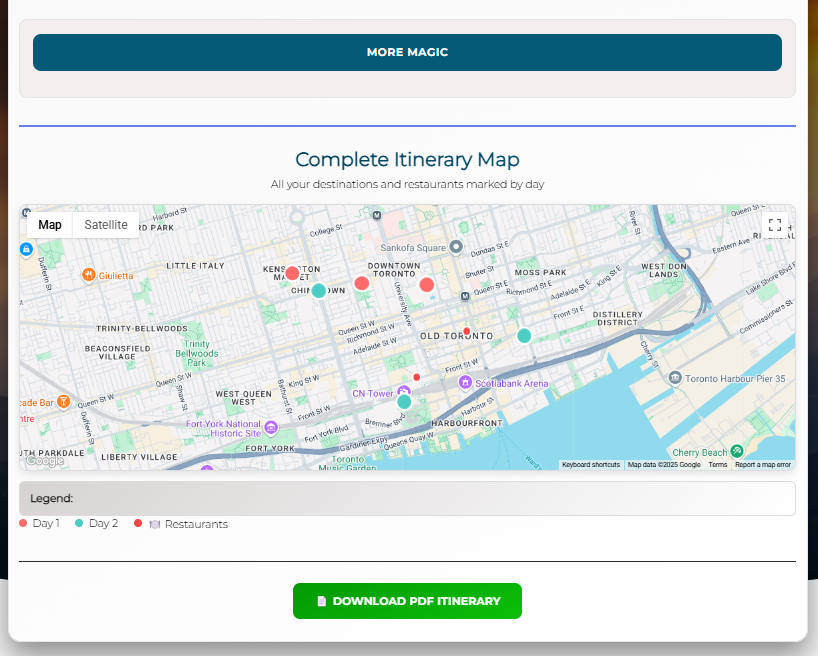Viewport: 818px width, 656px height.
Task: Open Fort York National Historic Site pin
Action: point(271,428)
